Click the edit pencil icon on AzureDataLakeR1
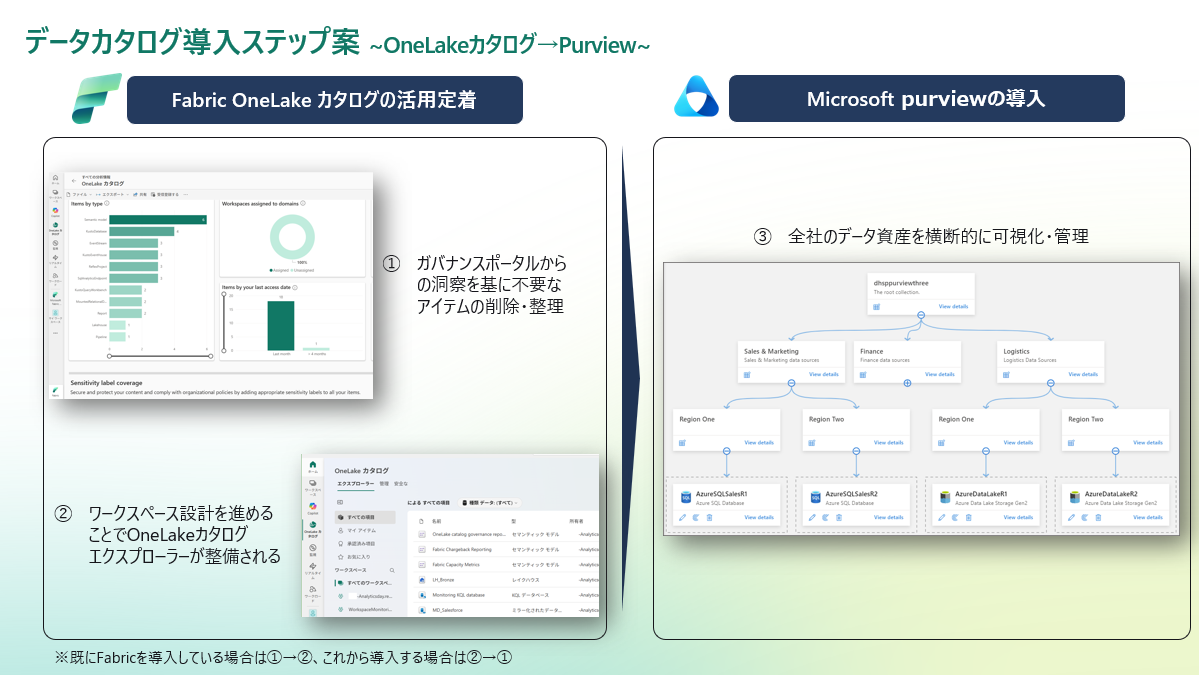 pos(941,518)
